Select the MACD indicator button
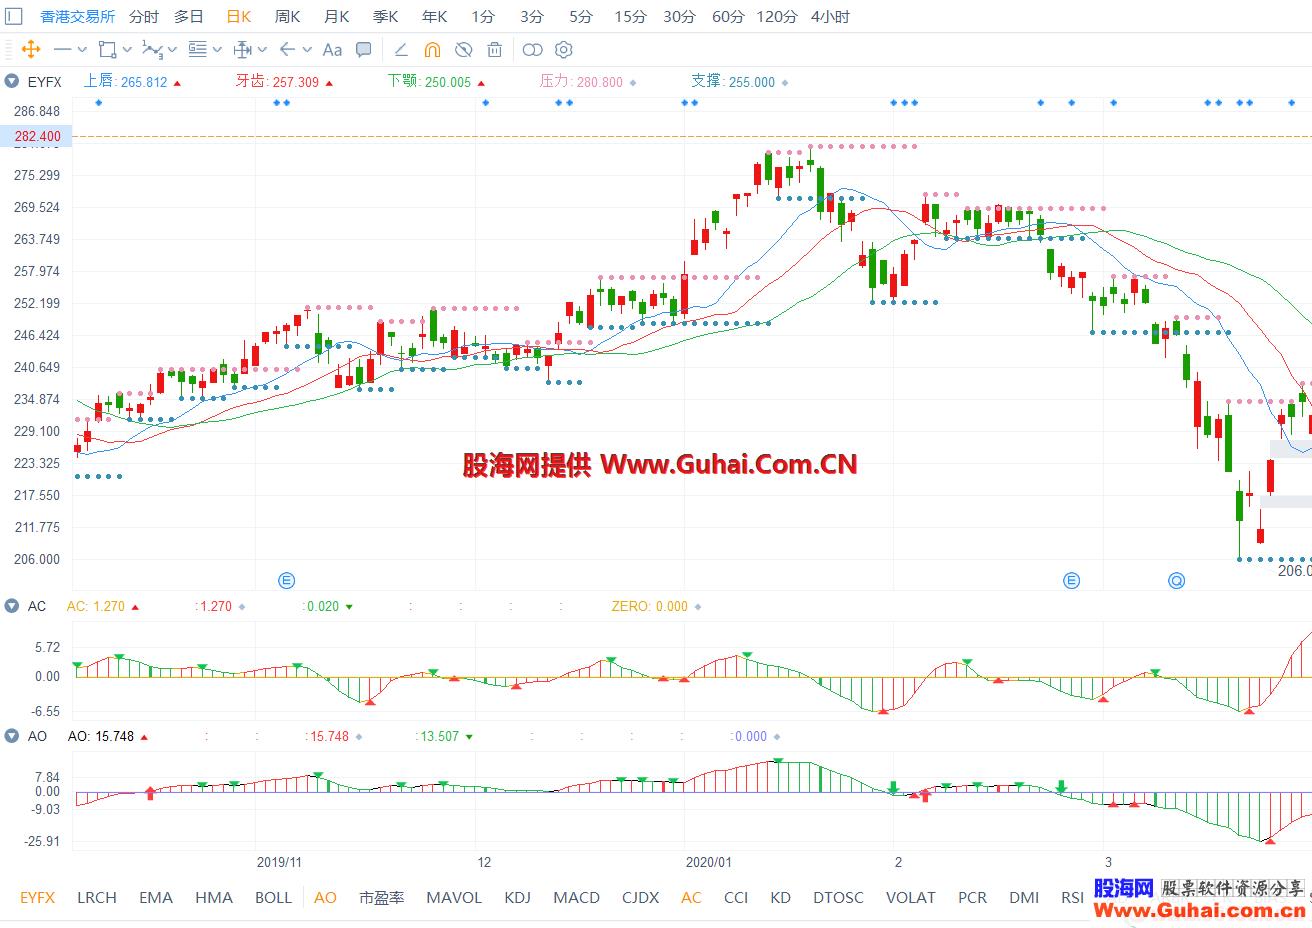The image size is (1312, 928). tap(577, 897)
